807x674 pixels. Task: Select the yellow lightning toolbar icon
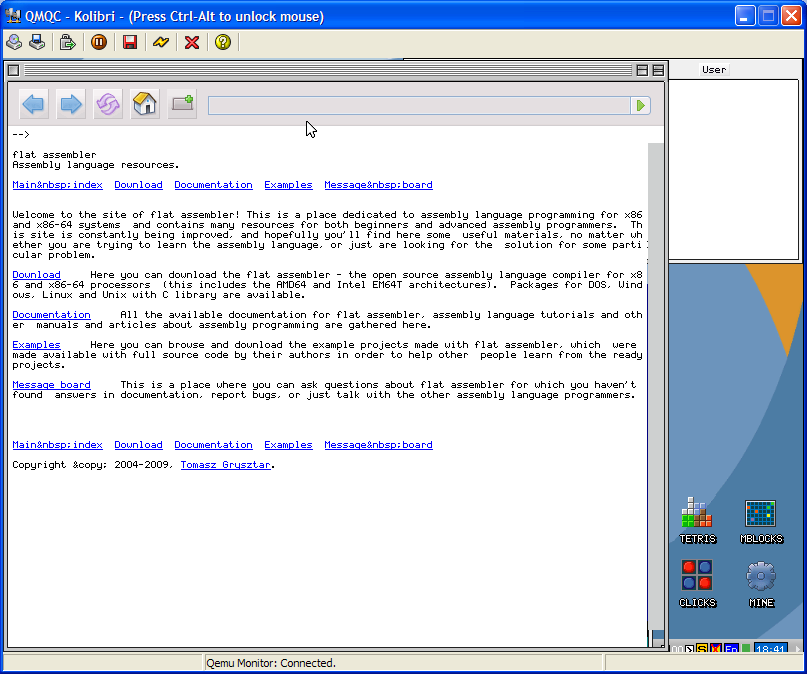tap(160, 42)
